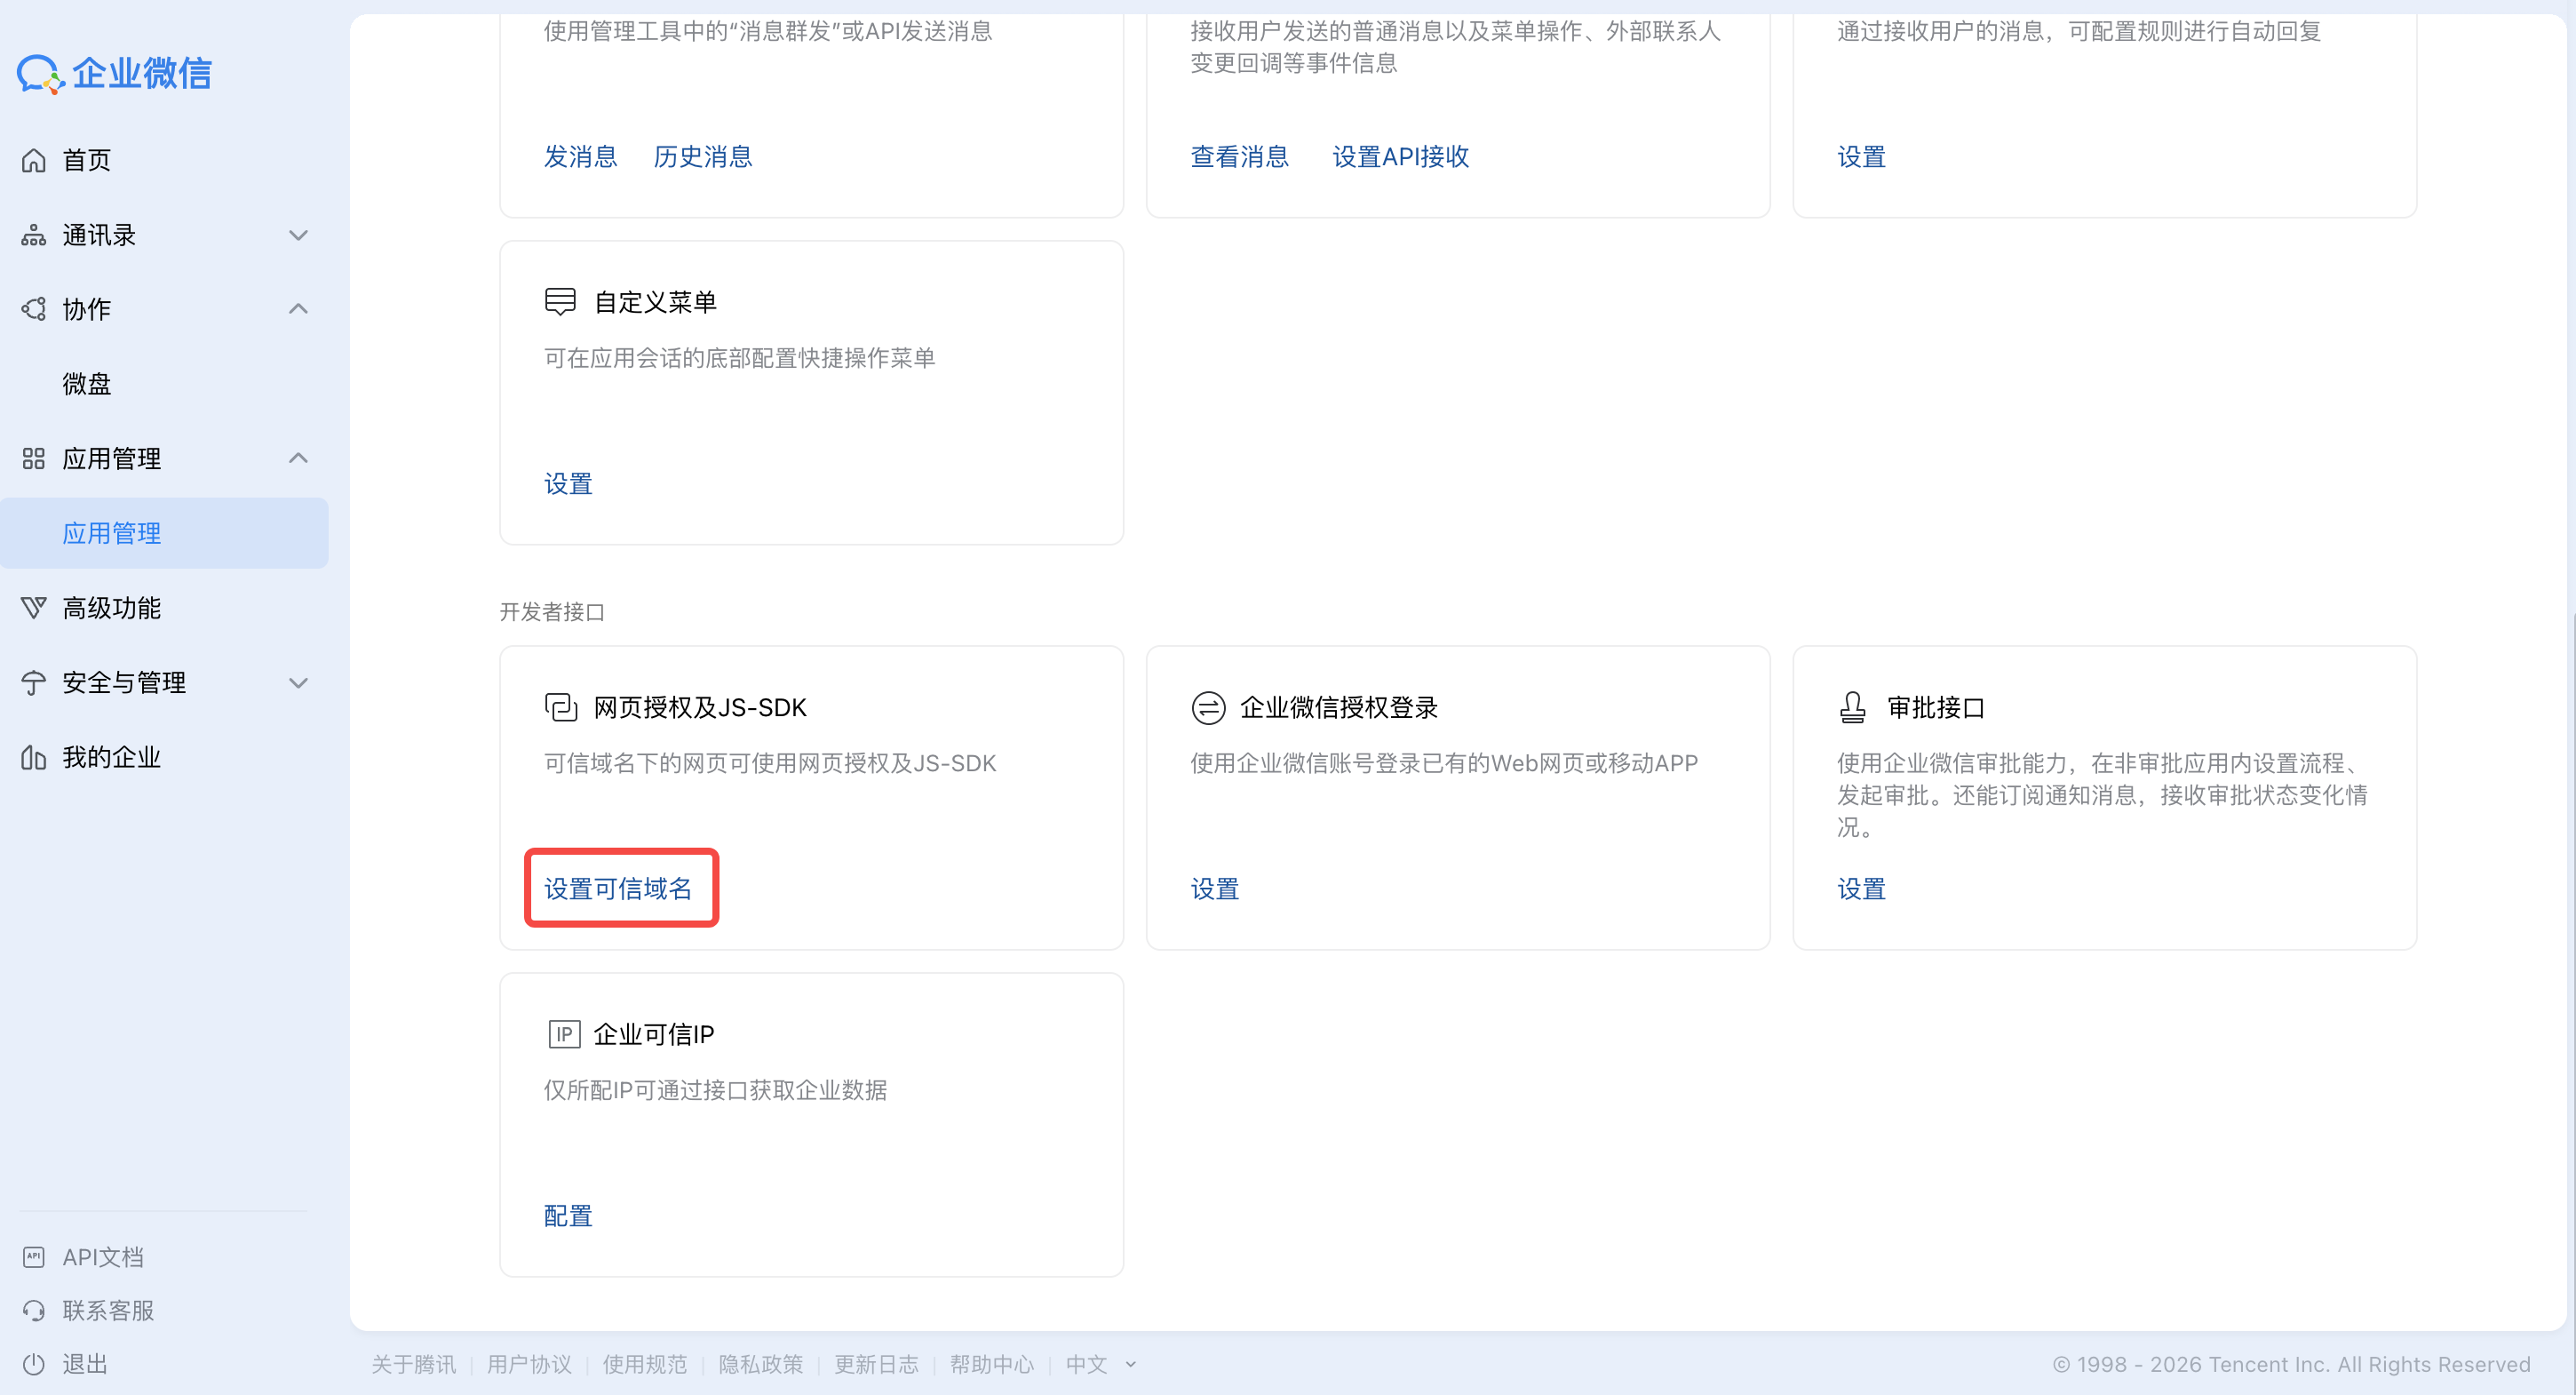Click 设置API接收 link
Screen dimensions: 2576x1395
click(1400, 157)
